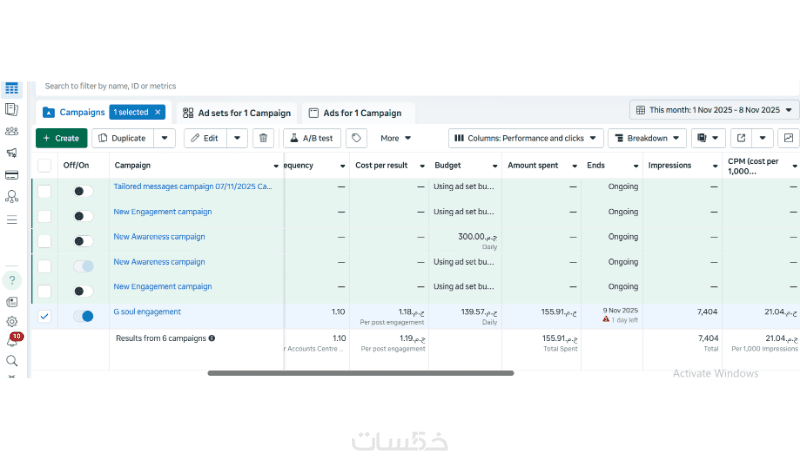800x460 pixels.
Task: Toggle off the G soul engagement campaign
Action: tap(83, 316)
